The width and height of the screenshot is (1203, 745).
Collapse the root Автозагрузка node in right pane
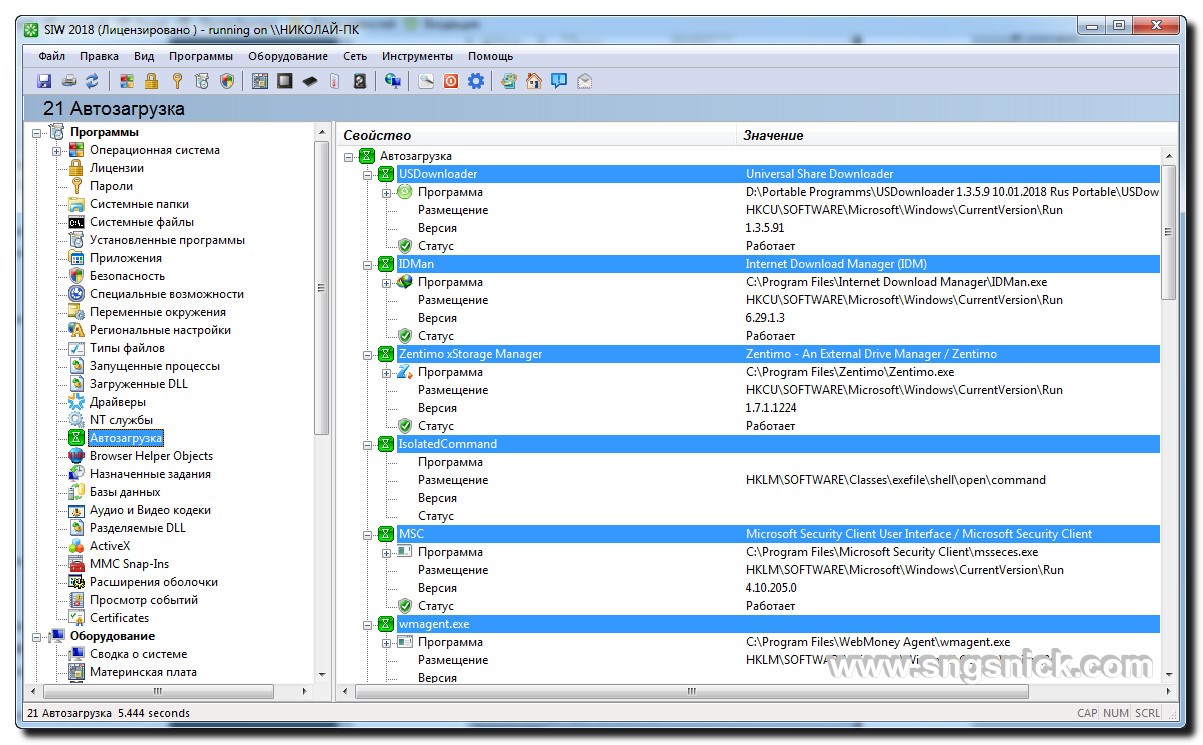[x=349, y=156]
